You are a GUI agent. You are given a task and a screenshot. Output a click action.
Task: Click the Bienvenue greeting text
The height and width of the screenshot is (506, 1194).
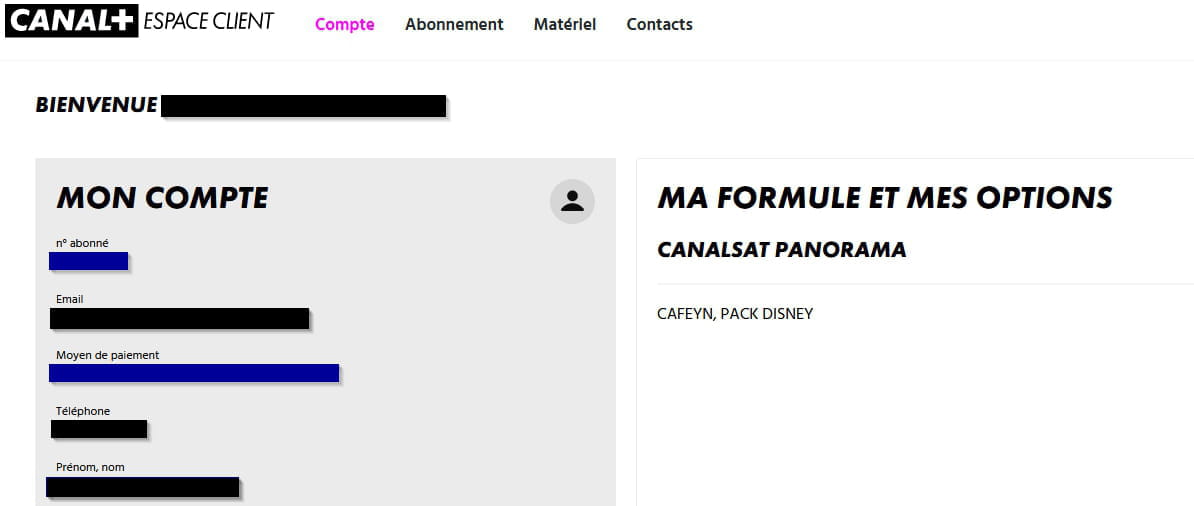[x=97, y=105]
